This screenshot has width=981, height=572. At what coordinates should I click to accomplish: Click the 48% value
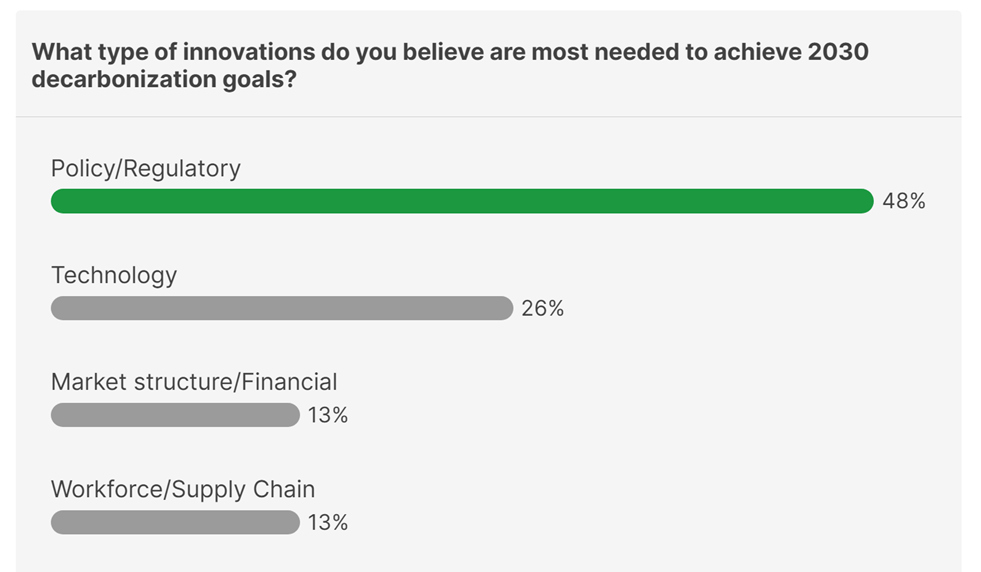[903, 201]
